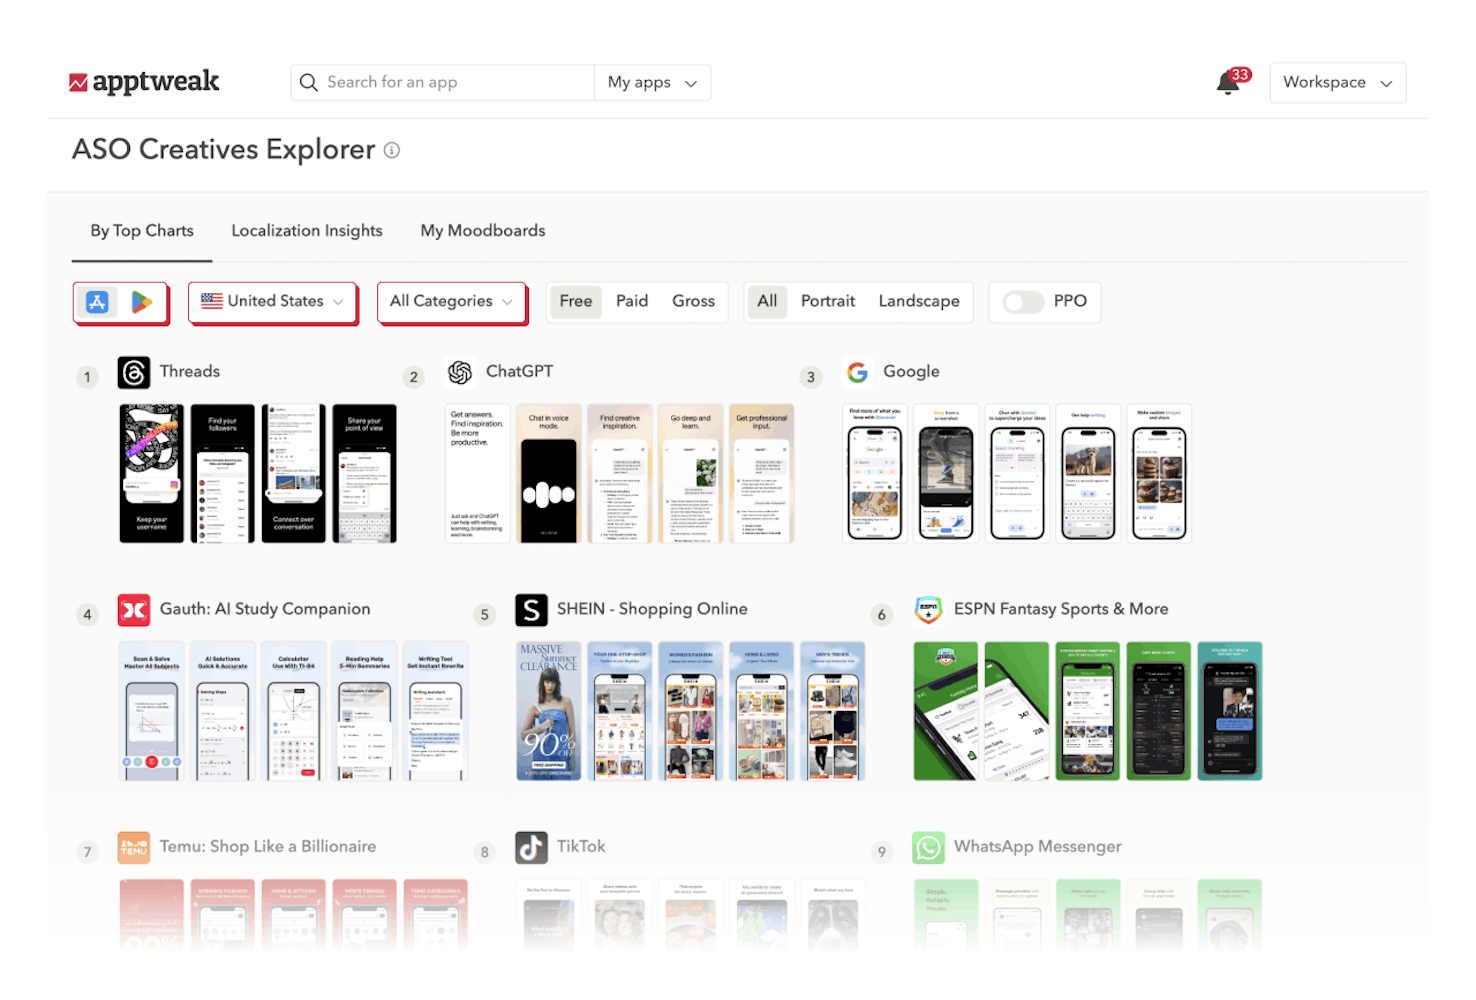
Task: Open the My Moodboards tab
Action: 483,230
